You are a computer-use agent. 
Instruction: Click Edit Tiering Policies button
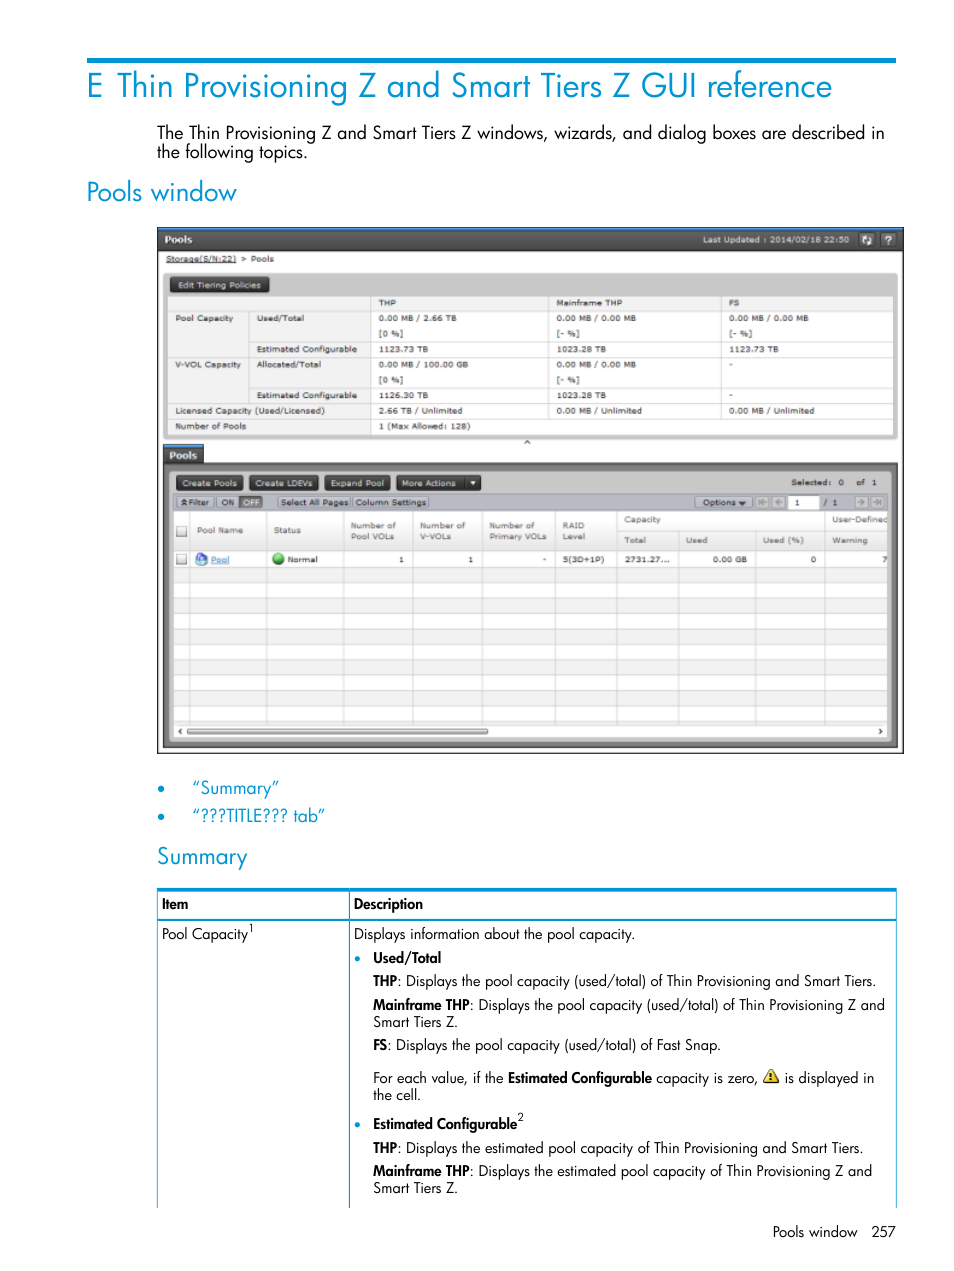tap(219, 285)
